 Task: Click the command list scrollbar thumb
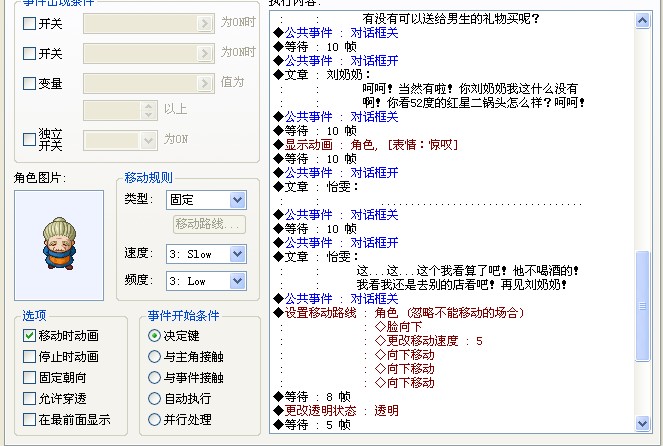point(642,306)
